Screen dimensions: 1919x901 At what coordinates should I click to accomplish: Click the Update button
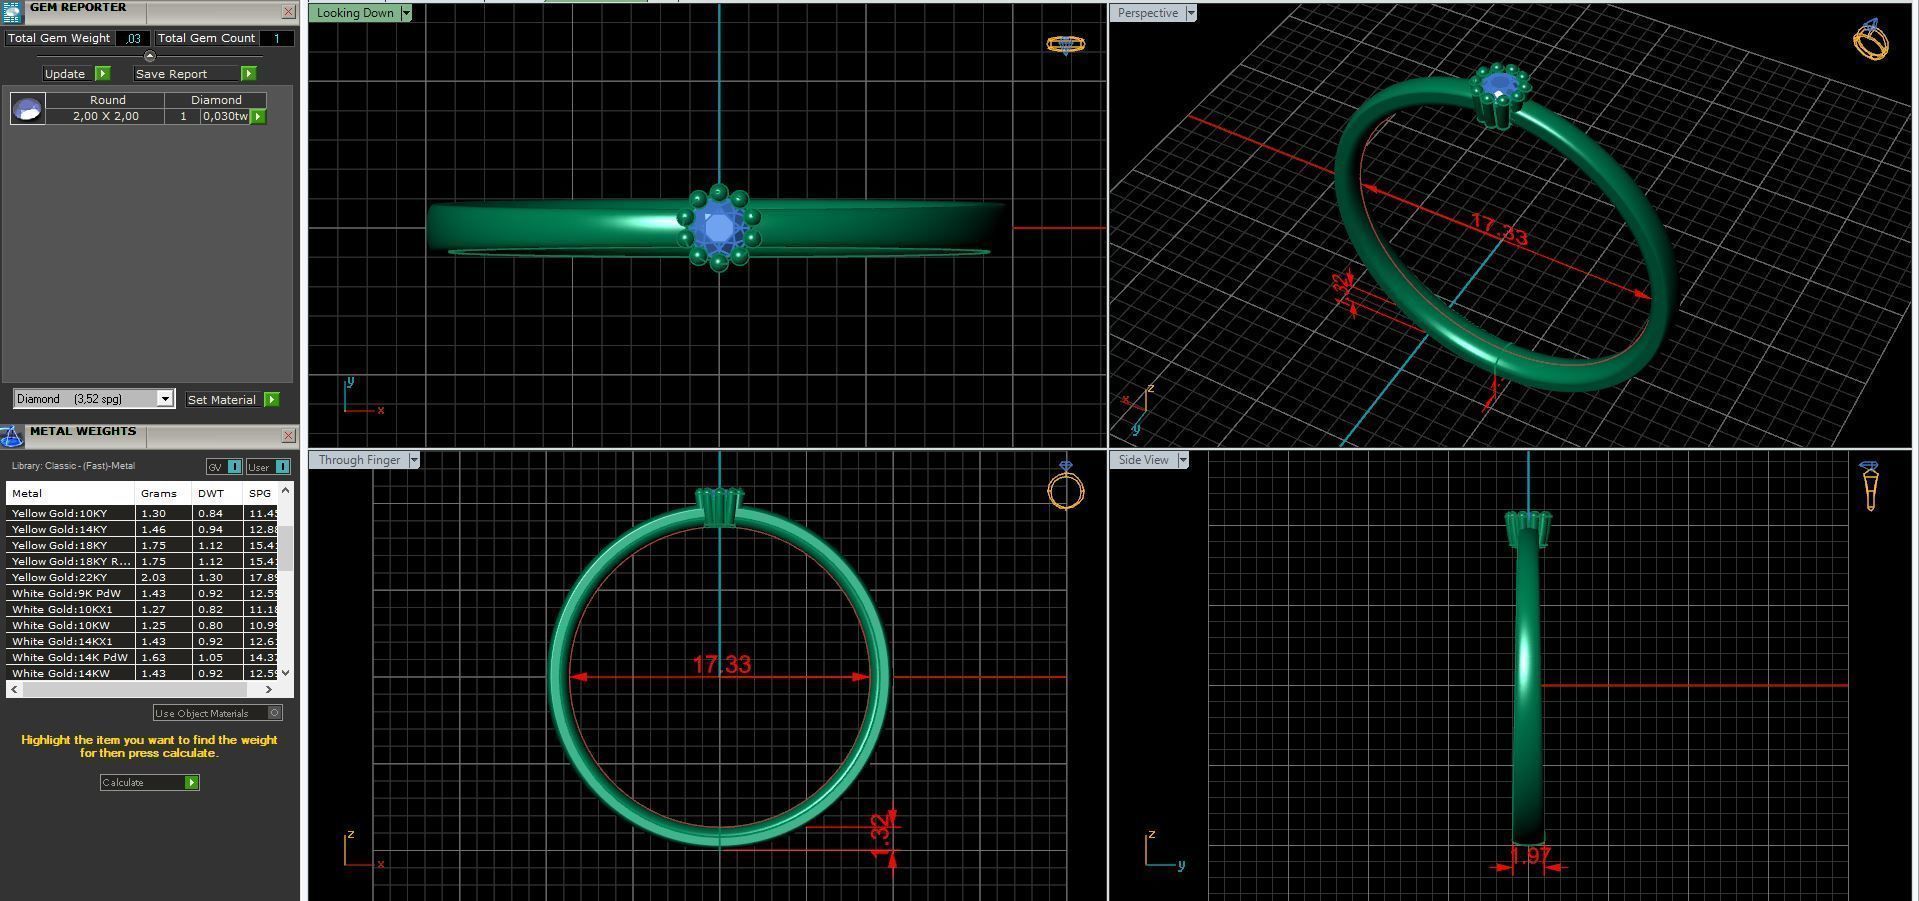pyautogui.click(x=66, y=73)
